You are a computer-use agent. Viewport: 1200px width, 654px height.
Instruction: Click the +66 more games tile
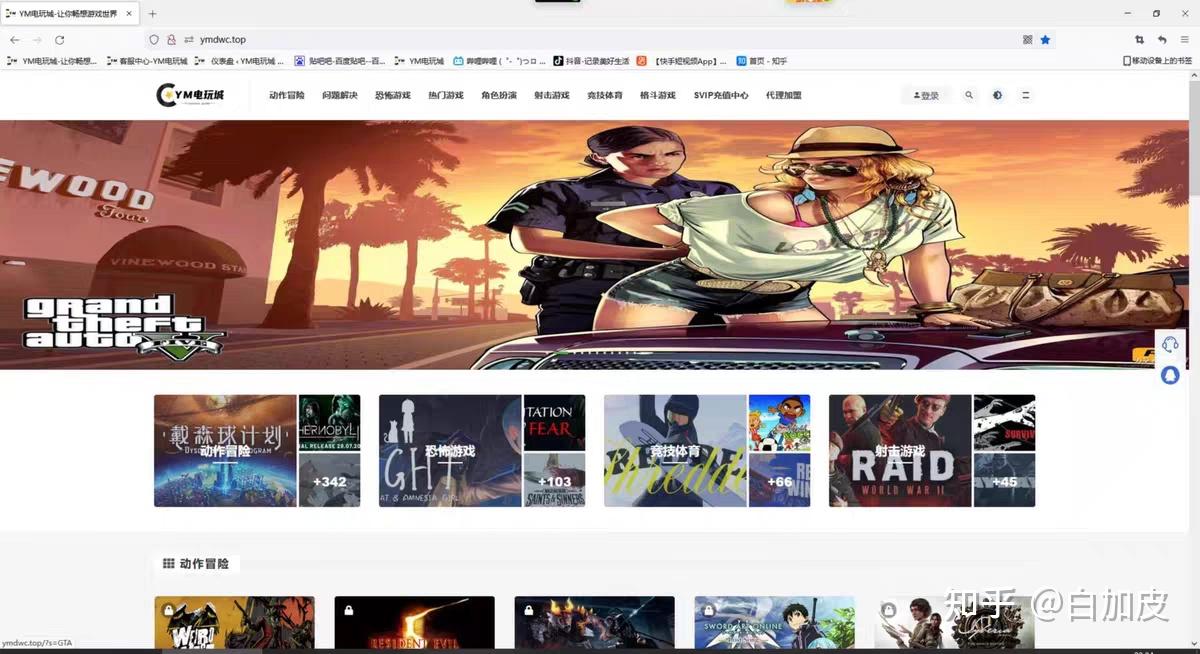[779, 480]
